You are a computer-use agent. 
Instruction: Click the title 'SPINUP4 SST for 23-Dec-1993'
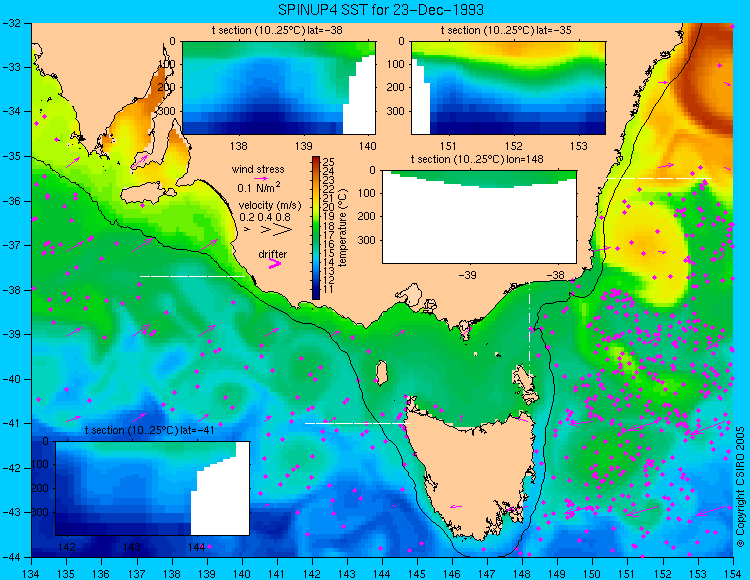(x=381, y=9)
